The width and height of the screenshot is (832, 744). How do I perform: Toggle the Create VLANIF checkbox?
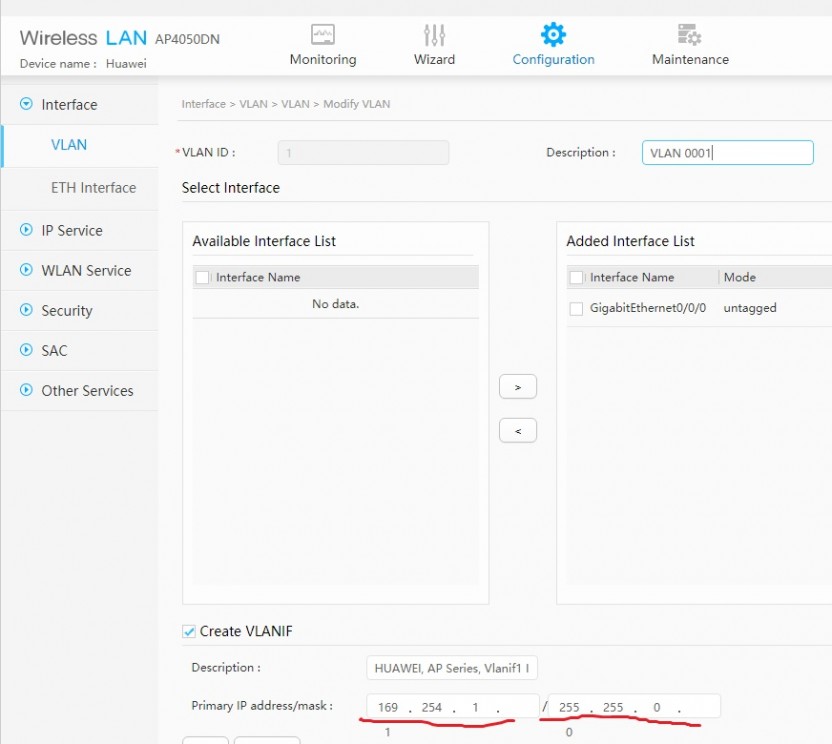(x=189, y=631)
